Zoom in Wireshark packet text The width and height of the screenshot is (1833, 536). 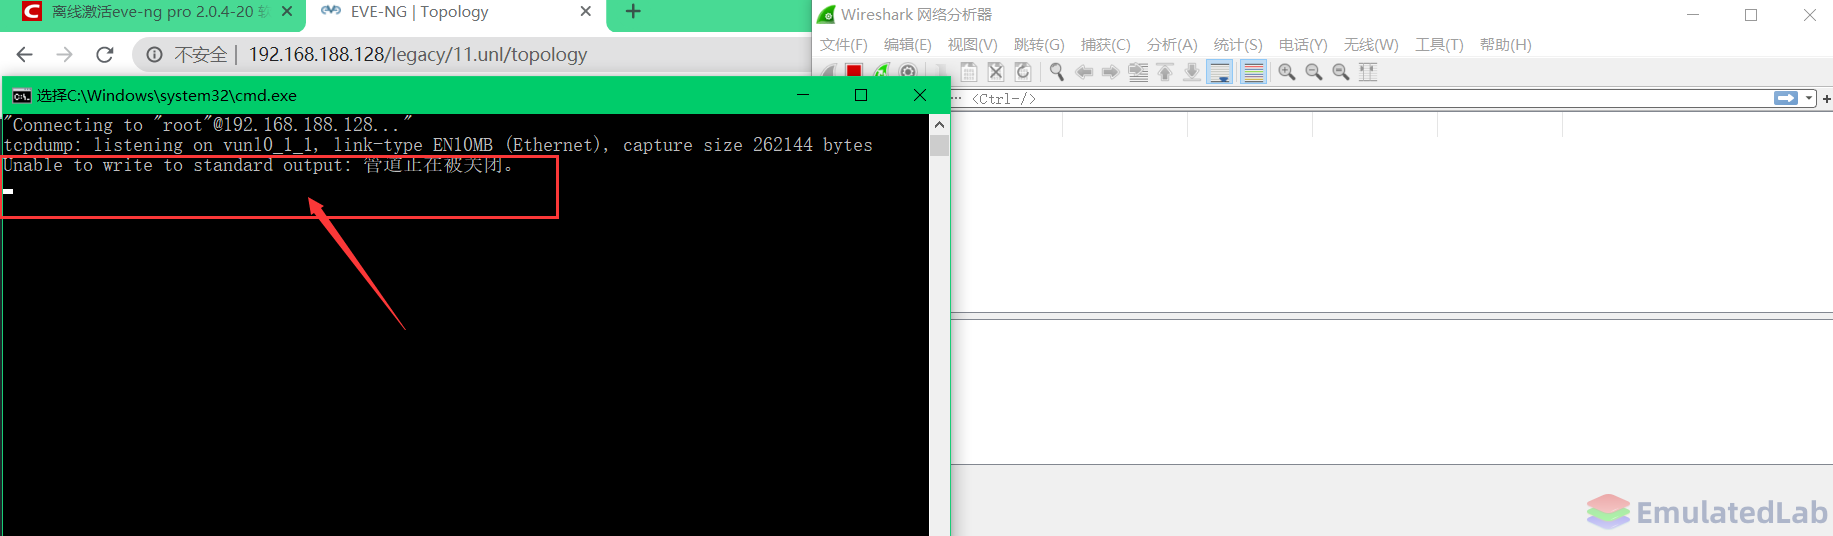click(1287, 72)
